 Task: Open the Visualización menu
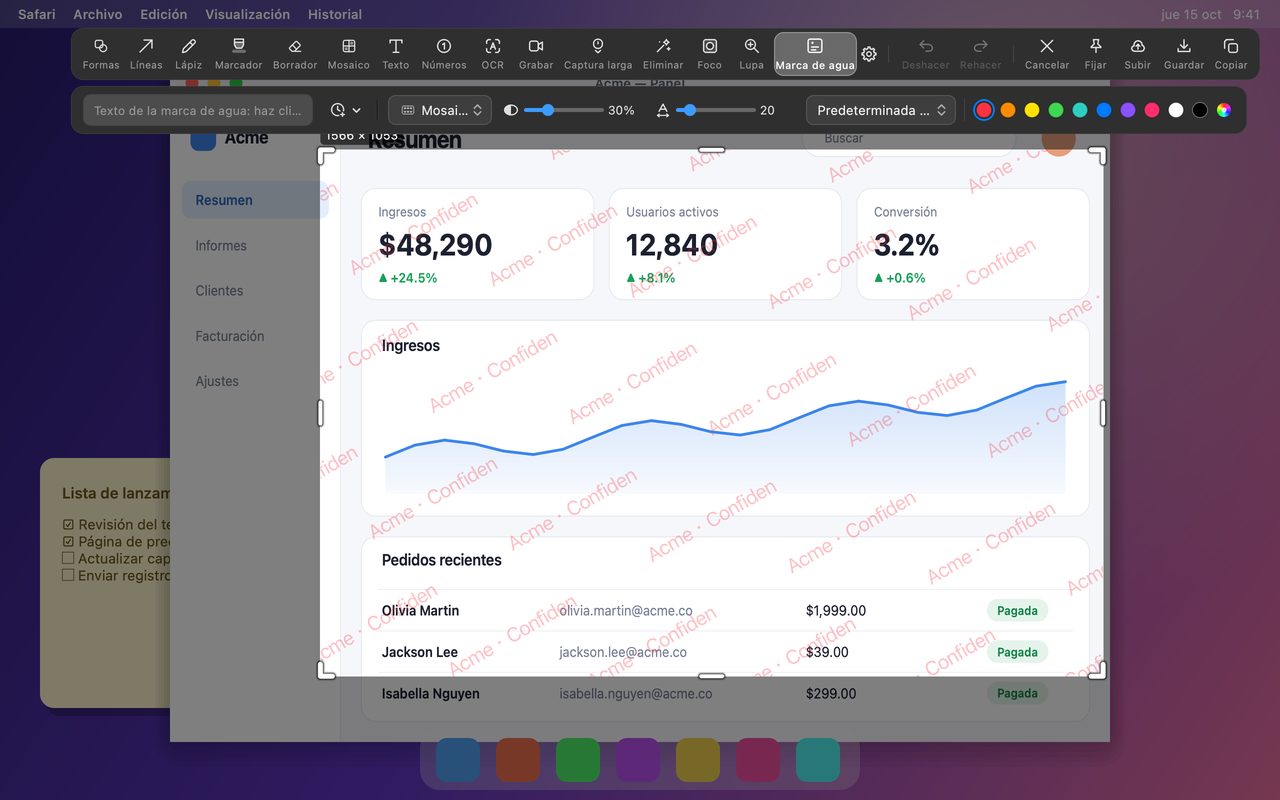[247, 14]
